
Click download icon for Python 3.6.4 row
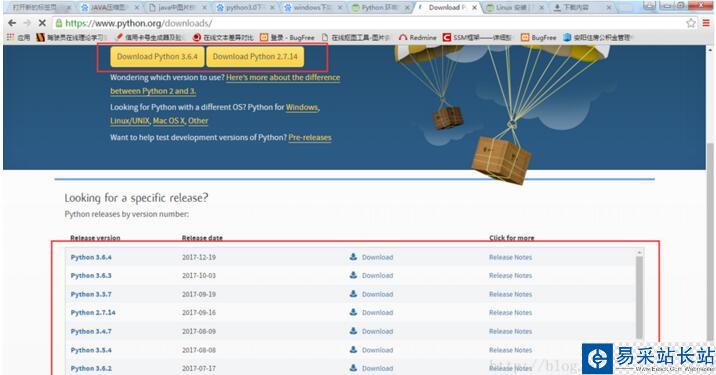click(353, 257)
